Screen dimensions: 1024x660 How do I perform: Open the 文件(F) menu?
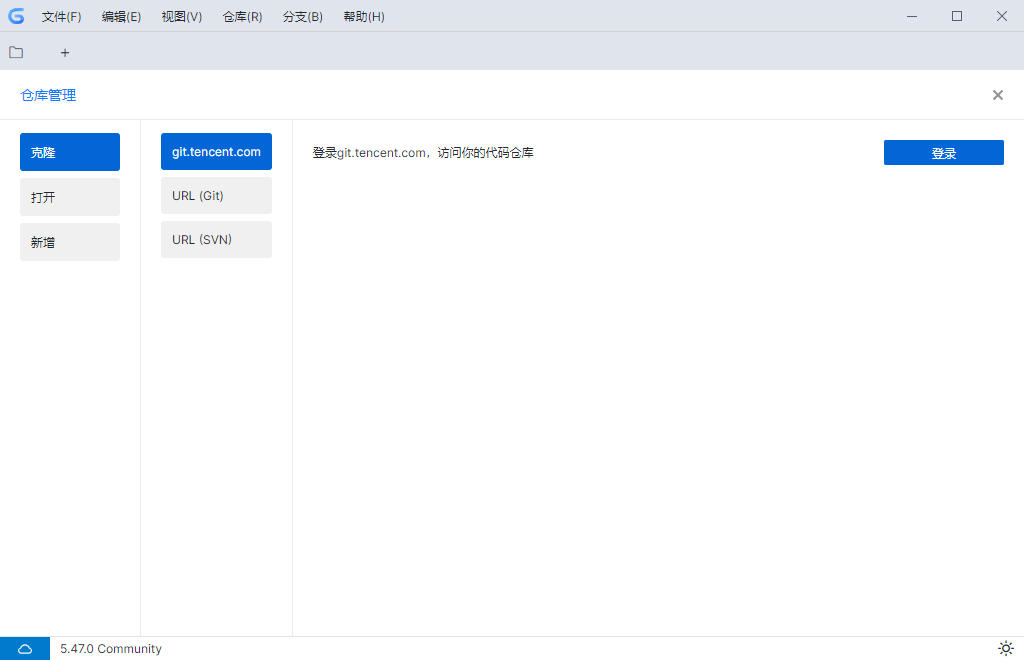pyautogui.click(x=61, y=16)
